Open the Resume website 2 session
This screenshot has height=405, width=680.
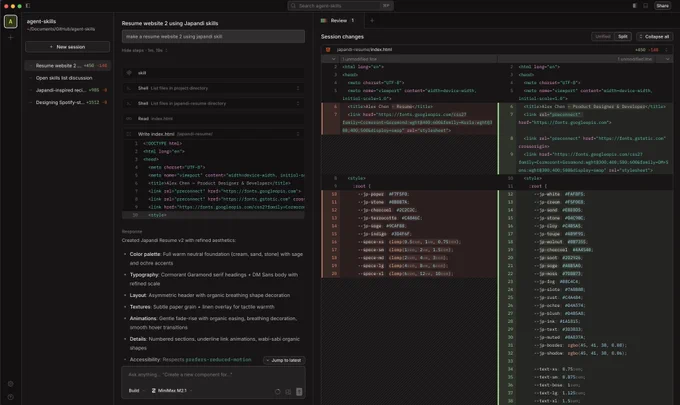pos(67,65)
